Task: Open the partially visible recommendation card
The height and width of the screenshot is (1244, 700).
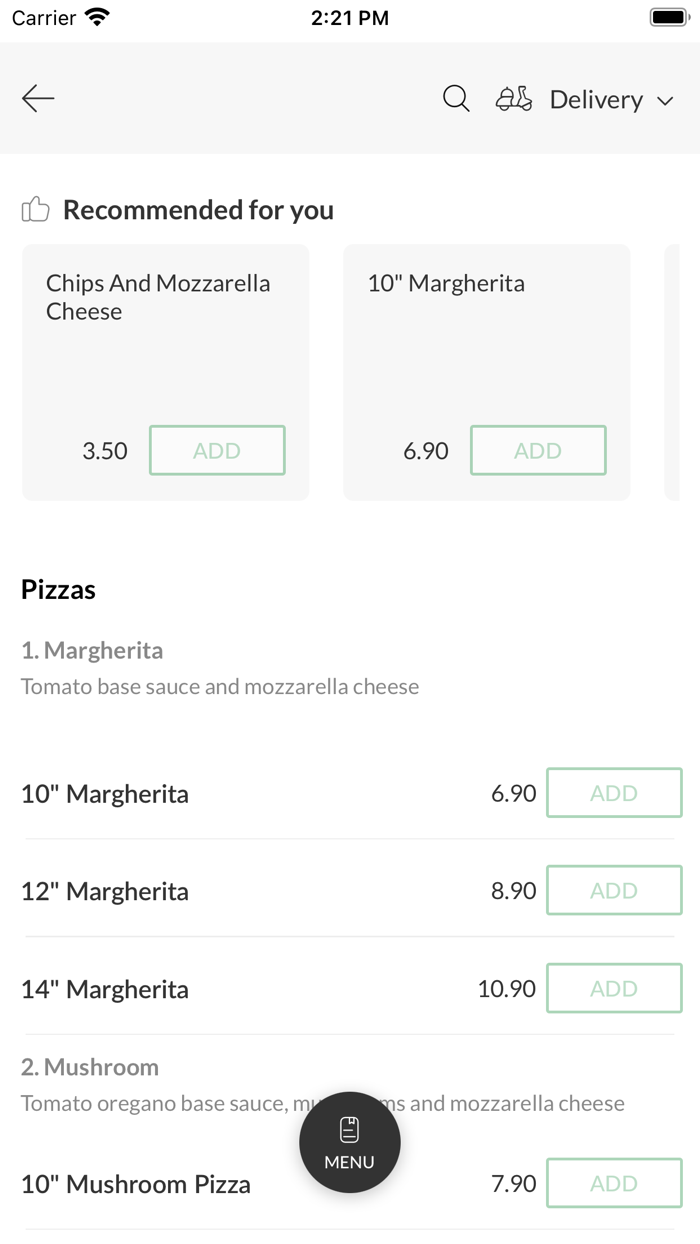Action: click(684, 371)
